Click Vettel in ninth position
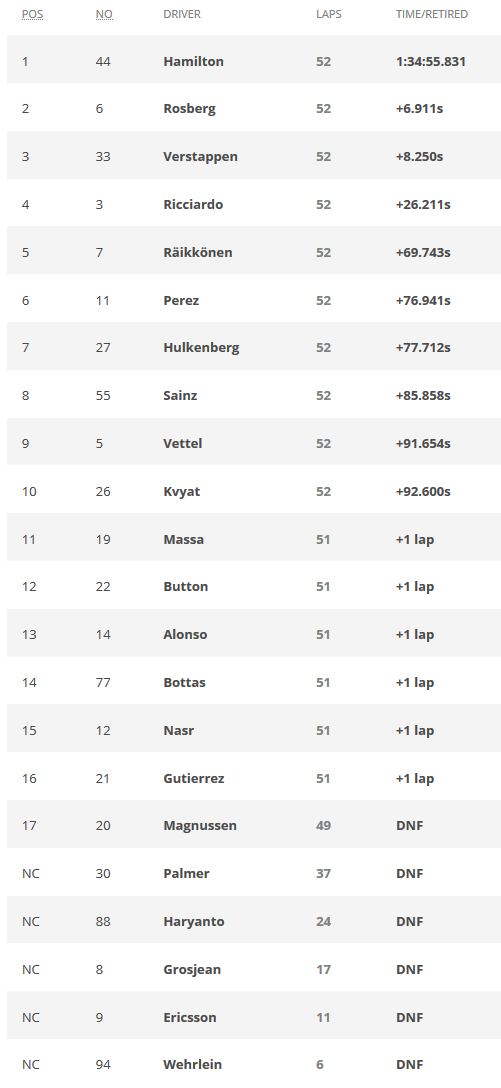This screenshot has height=1088, width=501. (x=182, y=443)
